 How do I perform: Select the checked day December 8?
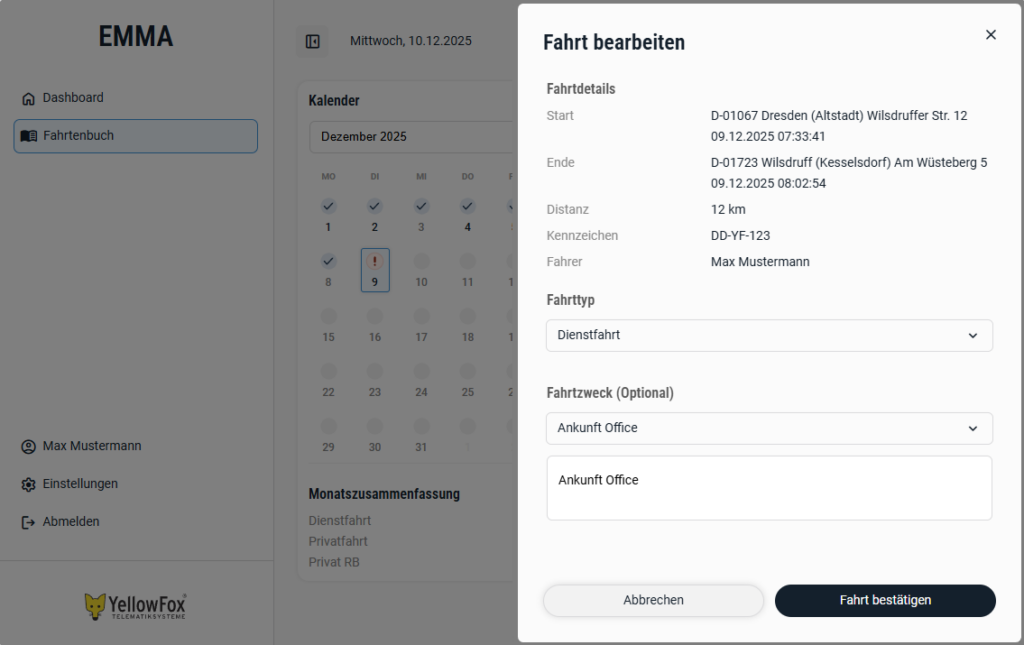point(328,269)
